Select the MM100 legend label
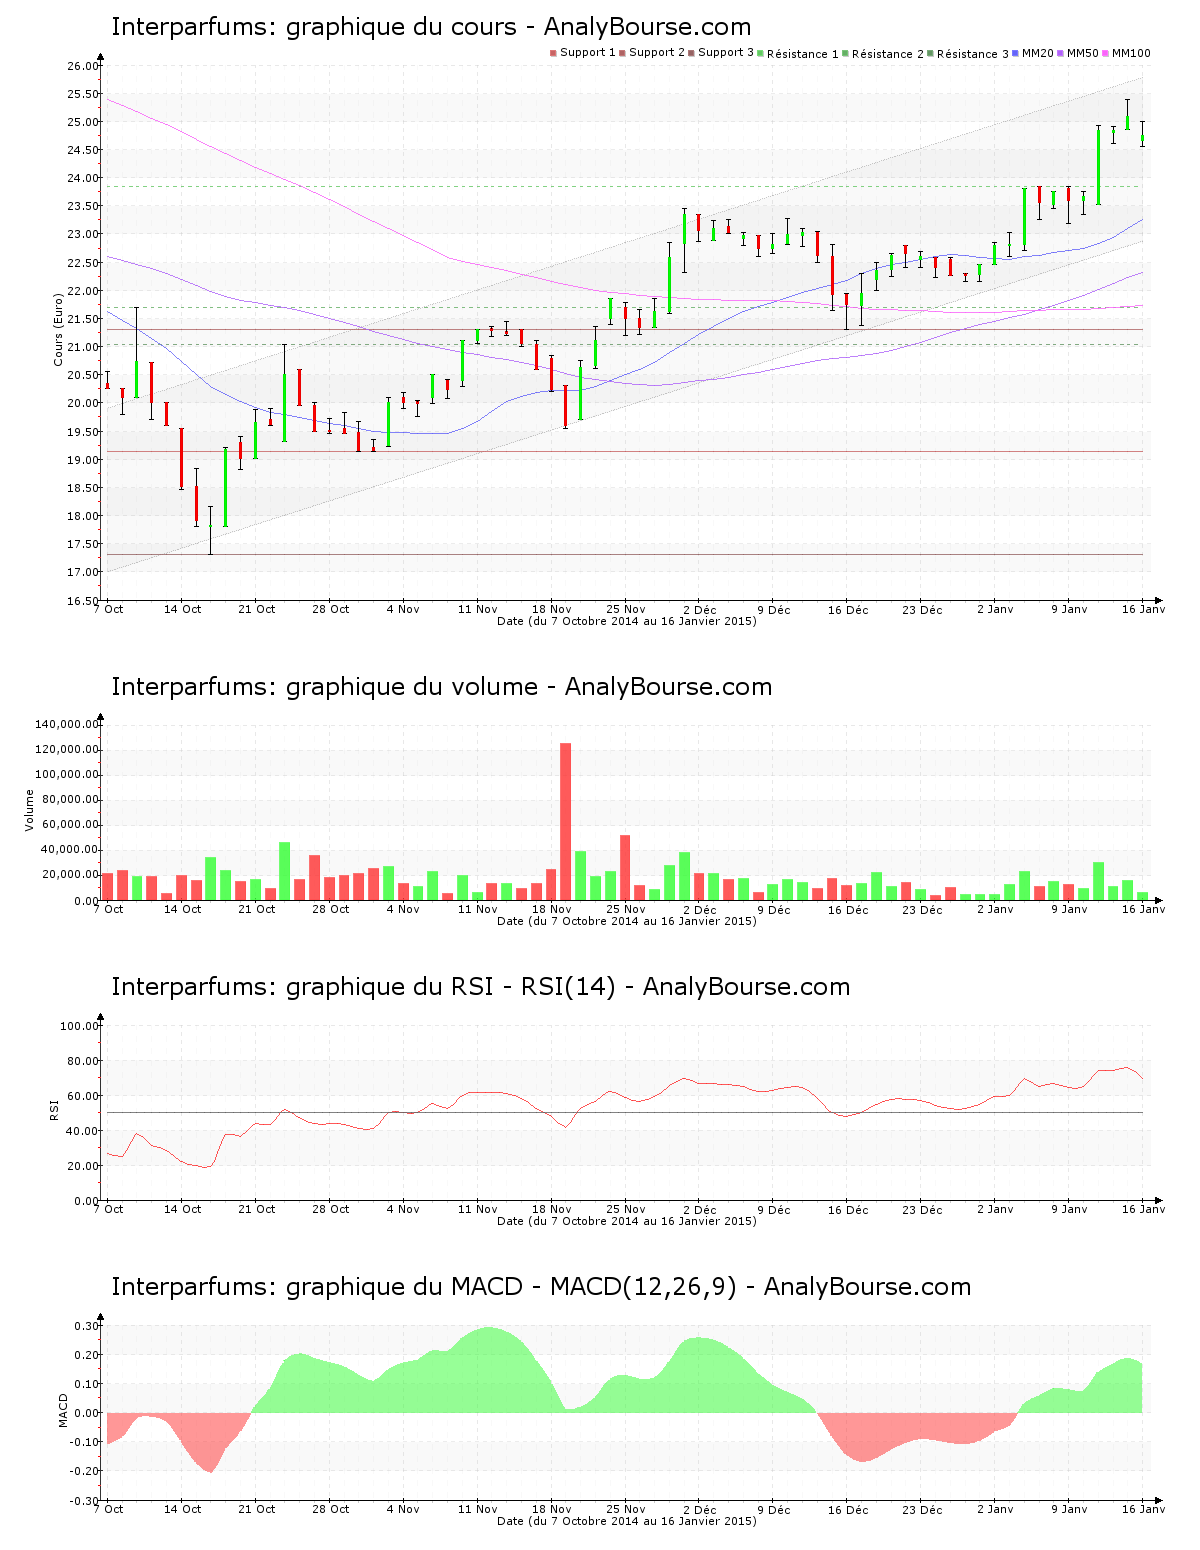 pos(1131,53)
